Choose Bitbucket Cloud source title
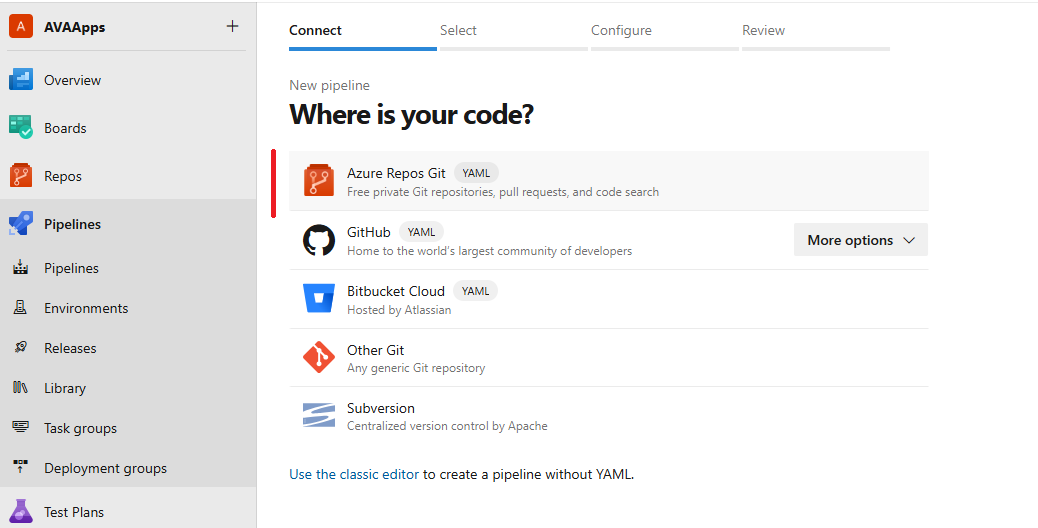The image size is (1038, 528). [x=396, y=291]
